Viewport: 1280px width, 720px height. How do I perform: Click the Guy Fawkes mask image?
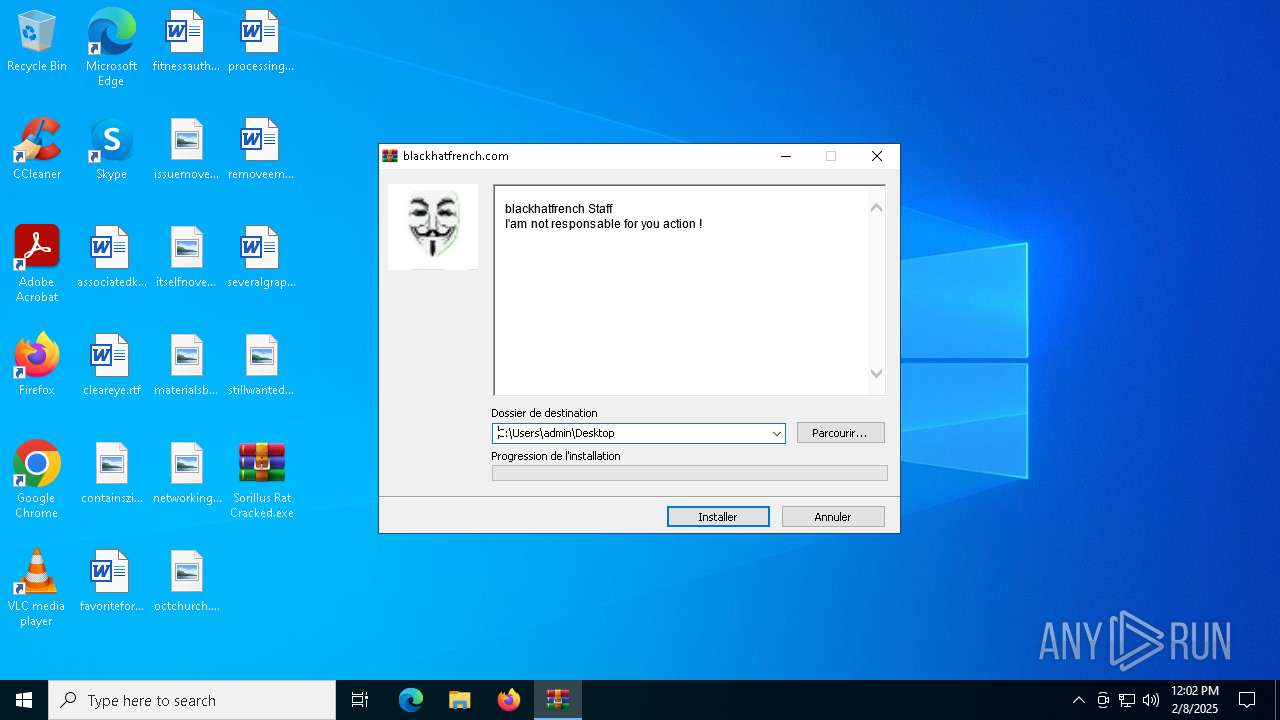[x=433, y=227]
